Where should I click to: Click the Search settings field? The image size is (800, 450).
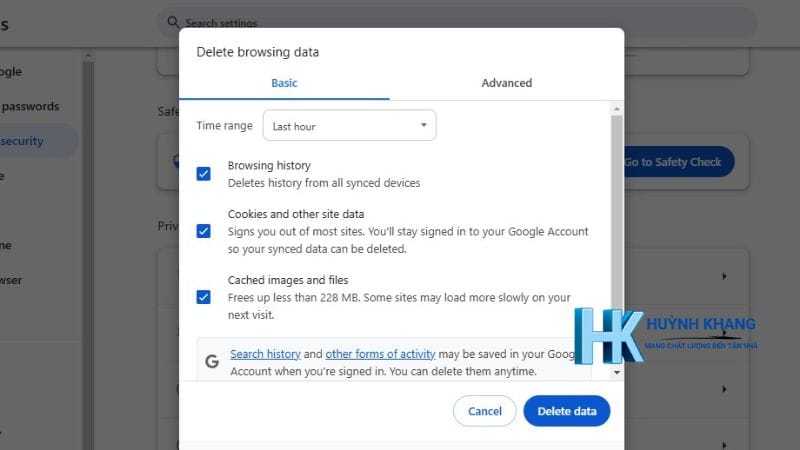457,23
